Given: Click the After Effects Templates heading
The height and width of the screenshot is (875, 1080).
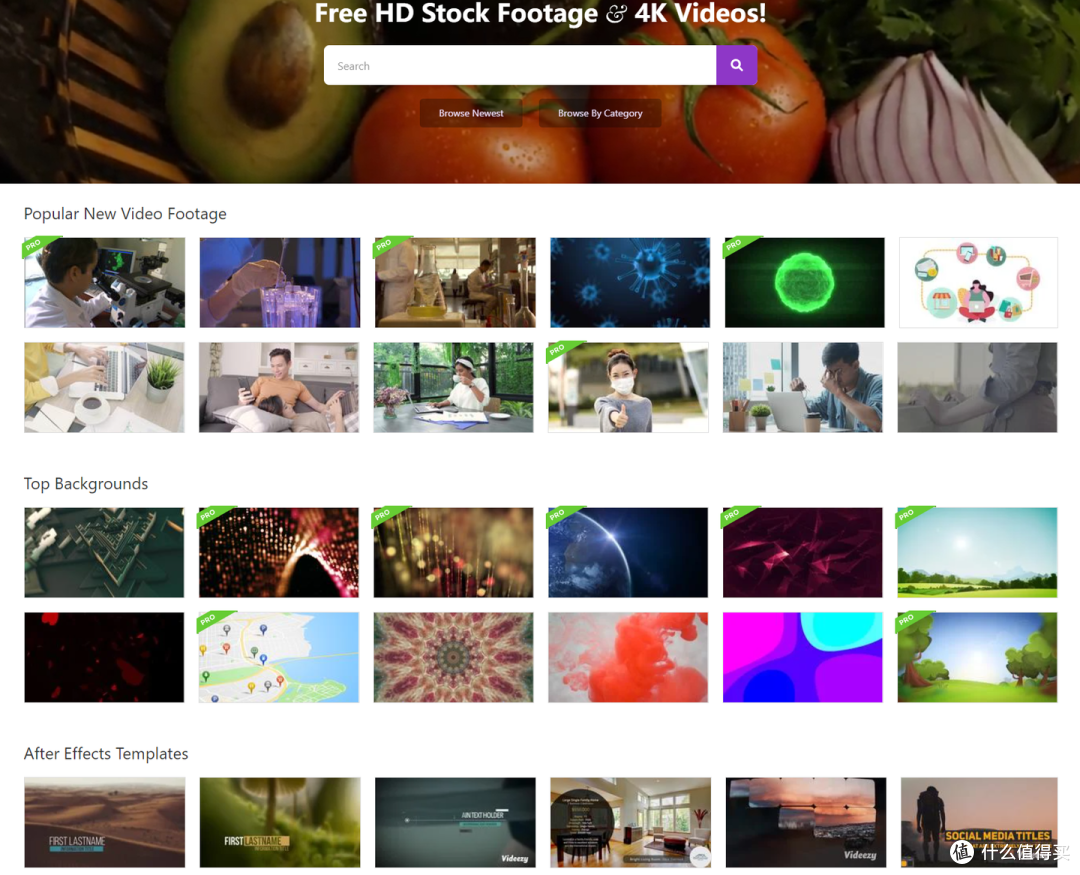Looking at the screenshot, I should click(106, 754).
